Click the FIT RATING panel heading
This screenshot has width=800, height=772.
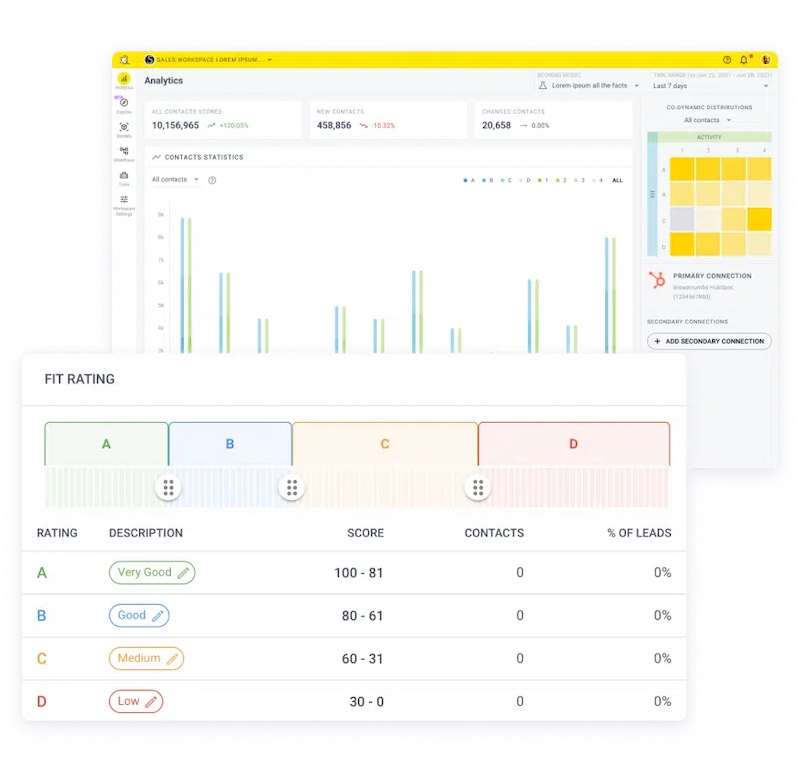80,379
